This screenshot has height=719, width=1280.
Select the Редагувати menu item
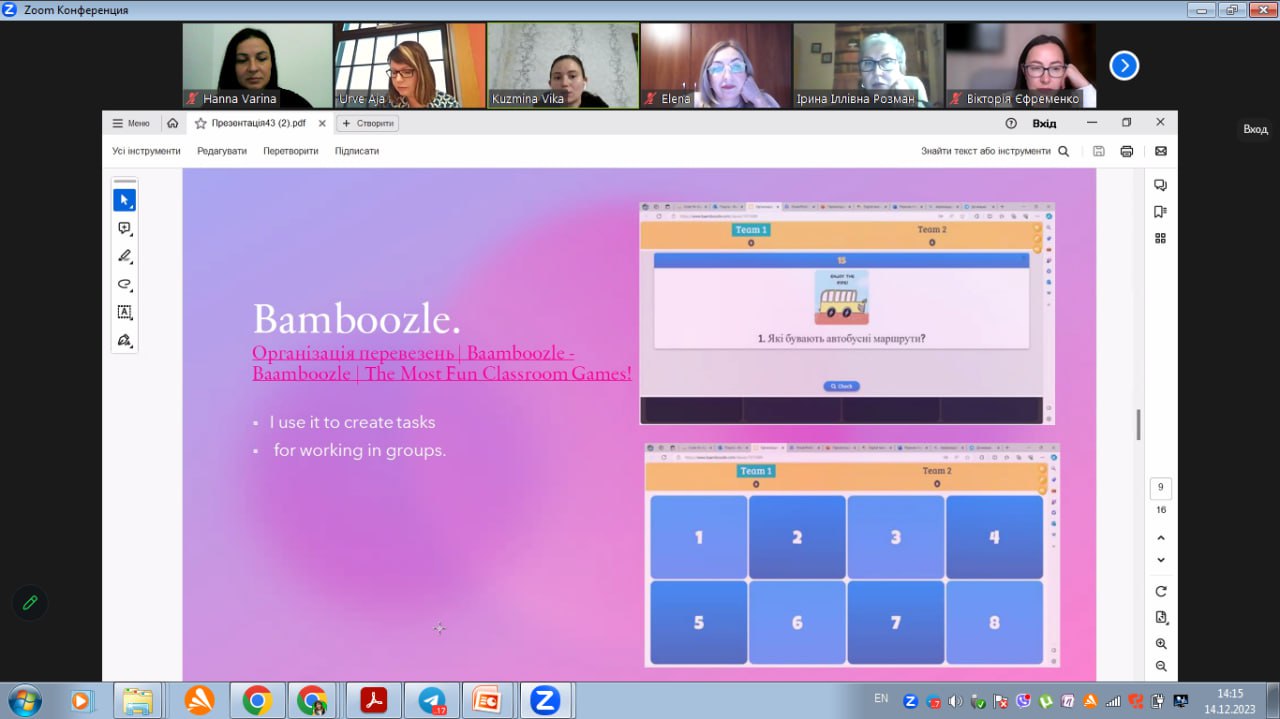pyautogui.click(x=222, y=151)
